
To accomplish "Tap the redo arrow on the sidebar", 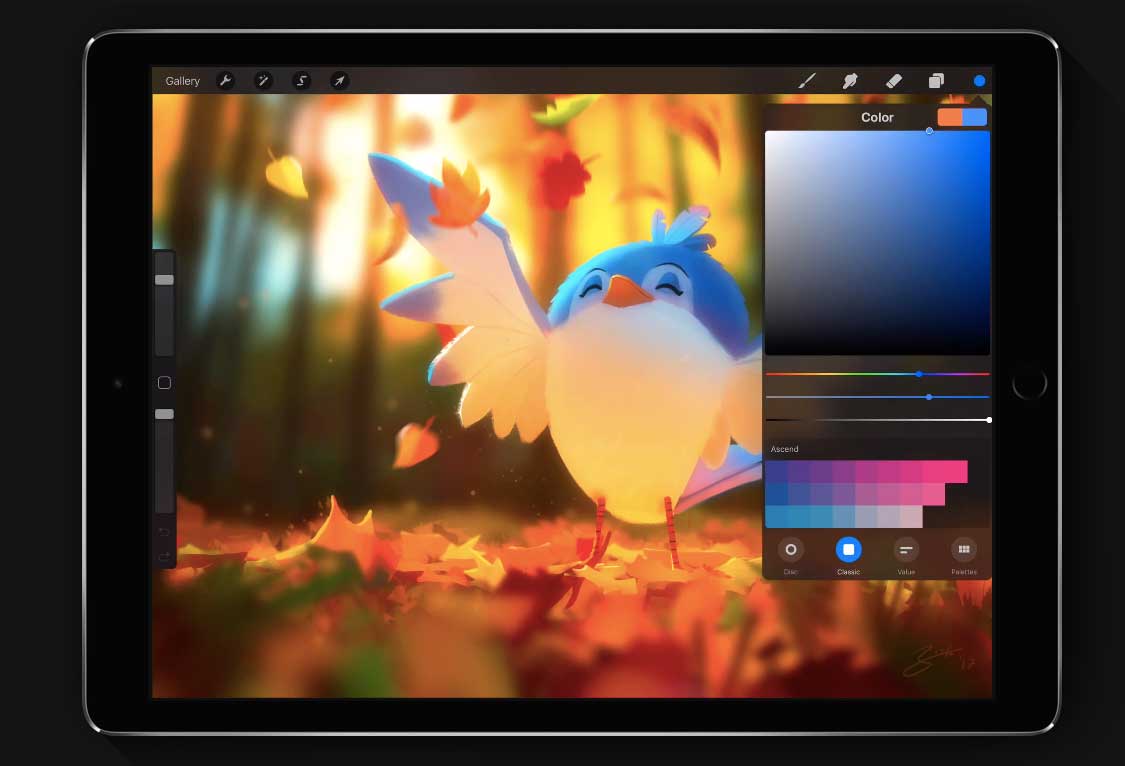I will click(163, 556).
